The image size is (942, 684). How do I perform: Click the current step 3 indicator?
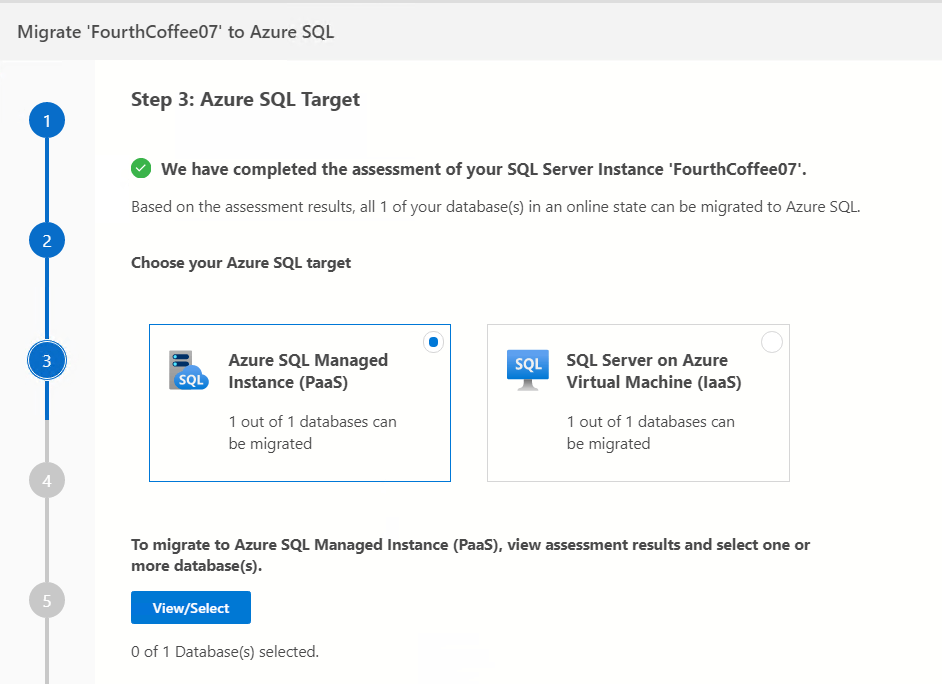point(47,360)
